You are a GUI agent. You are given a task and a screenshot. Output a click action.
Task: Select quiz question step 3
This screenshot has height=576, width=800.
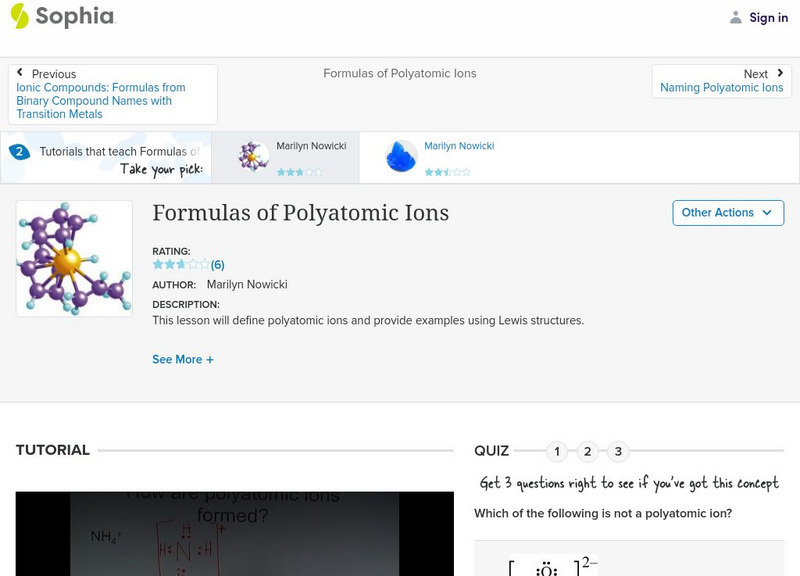[616, 450]
